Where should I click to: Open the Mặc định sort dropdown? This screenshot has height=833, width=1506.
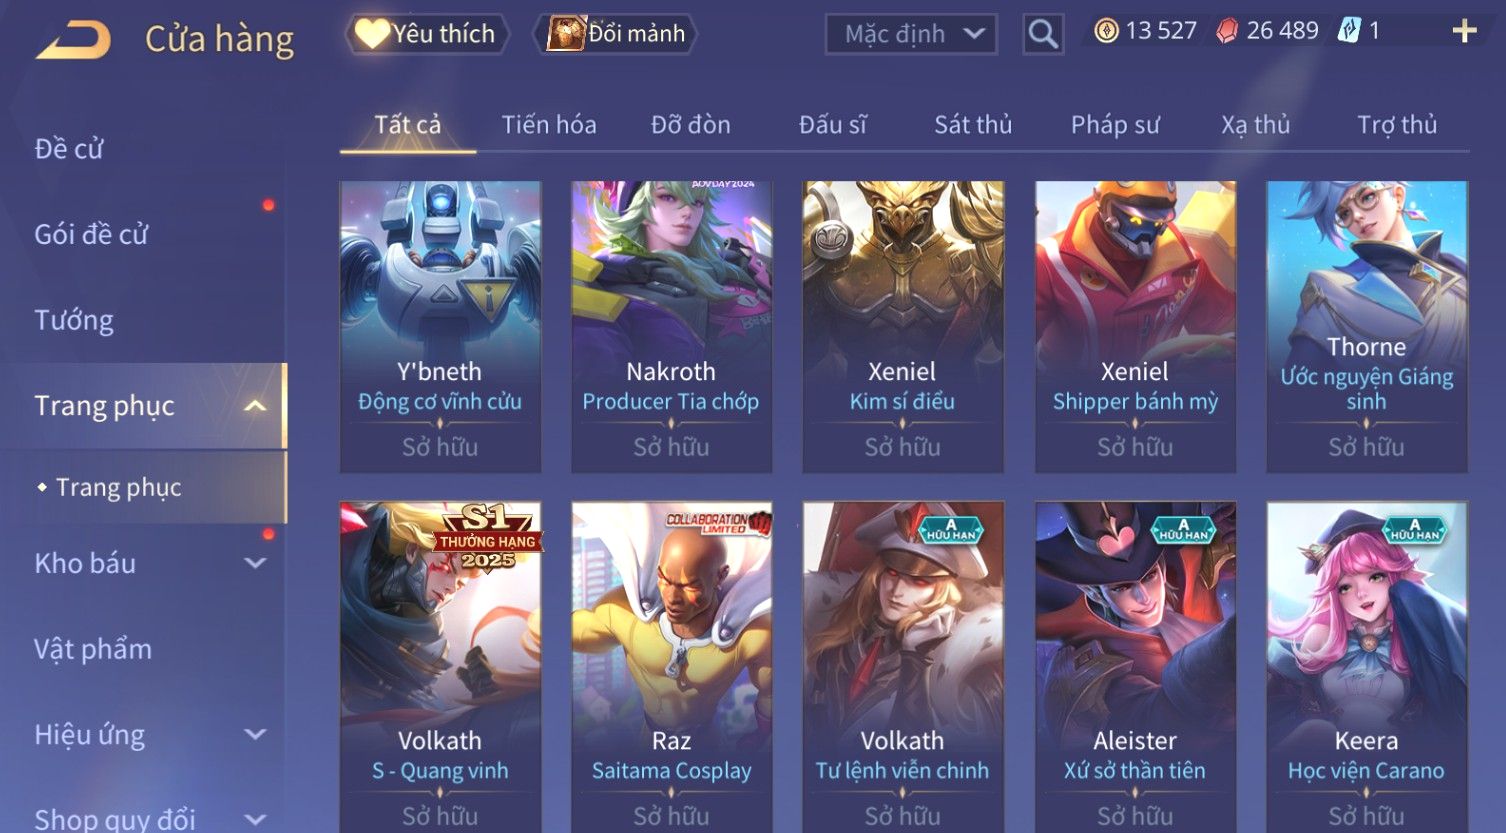910,34
